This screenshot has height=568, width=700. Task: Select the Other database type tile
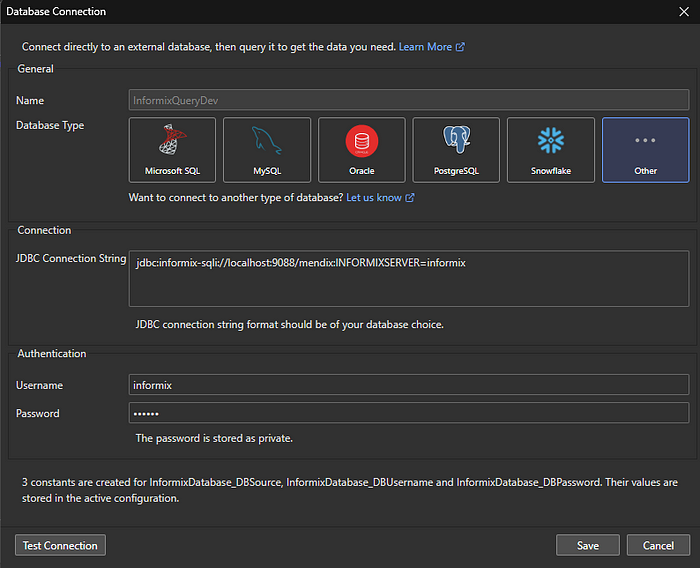click(x=645, y=150)
